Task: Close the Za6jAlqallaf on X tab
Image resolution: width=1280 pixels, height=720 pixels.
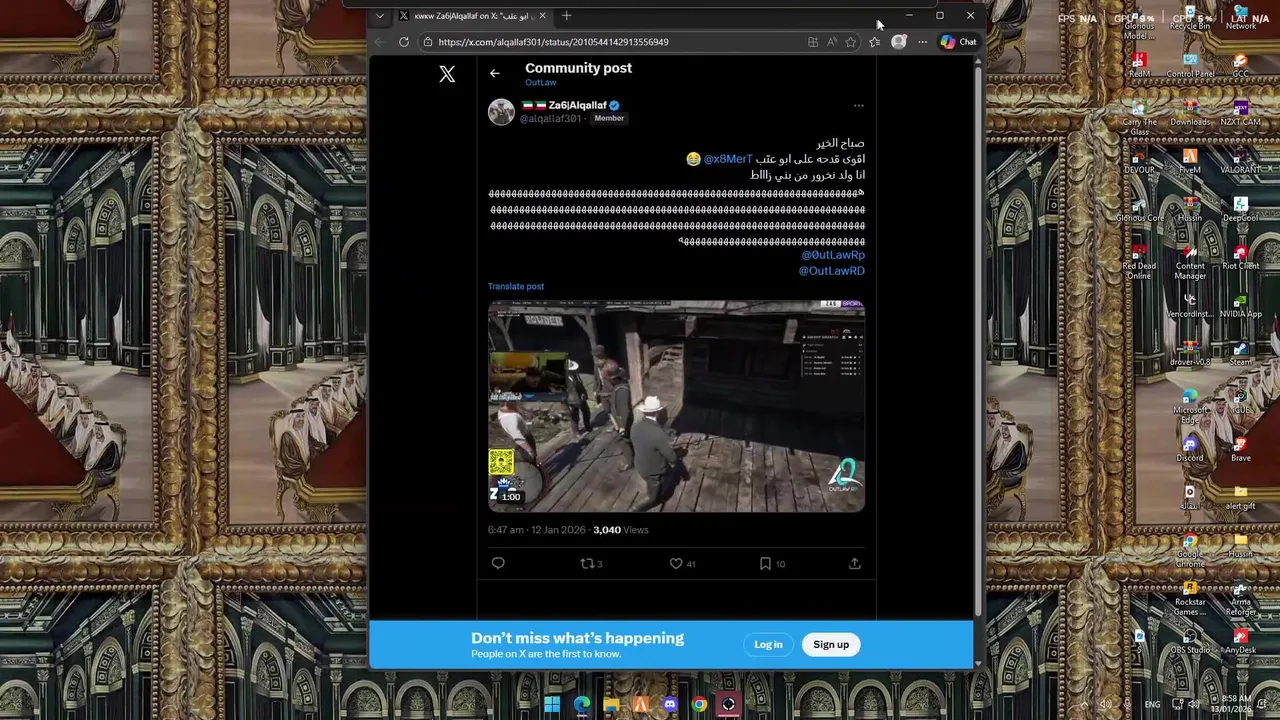Action: point(543,16)
